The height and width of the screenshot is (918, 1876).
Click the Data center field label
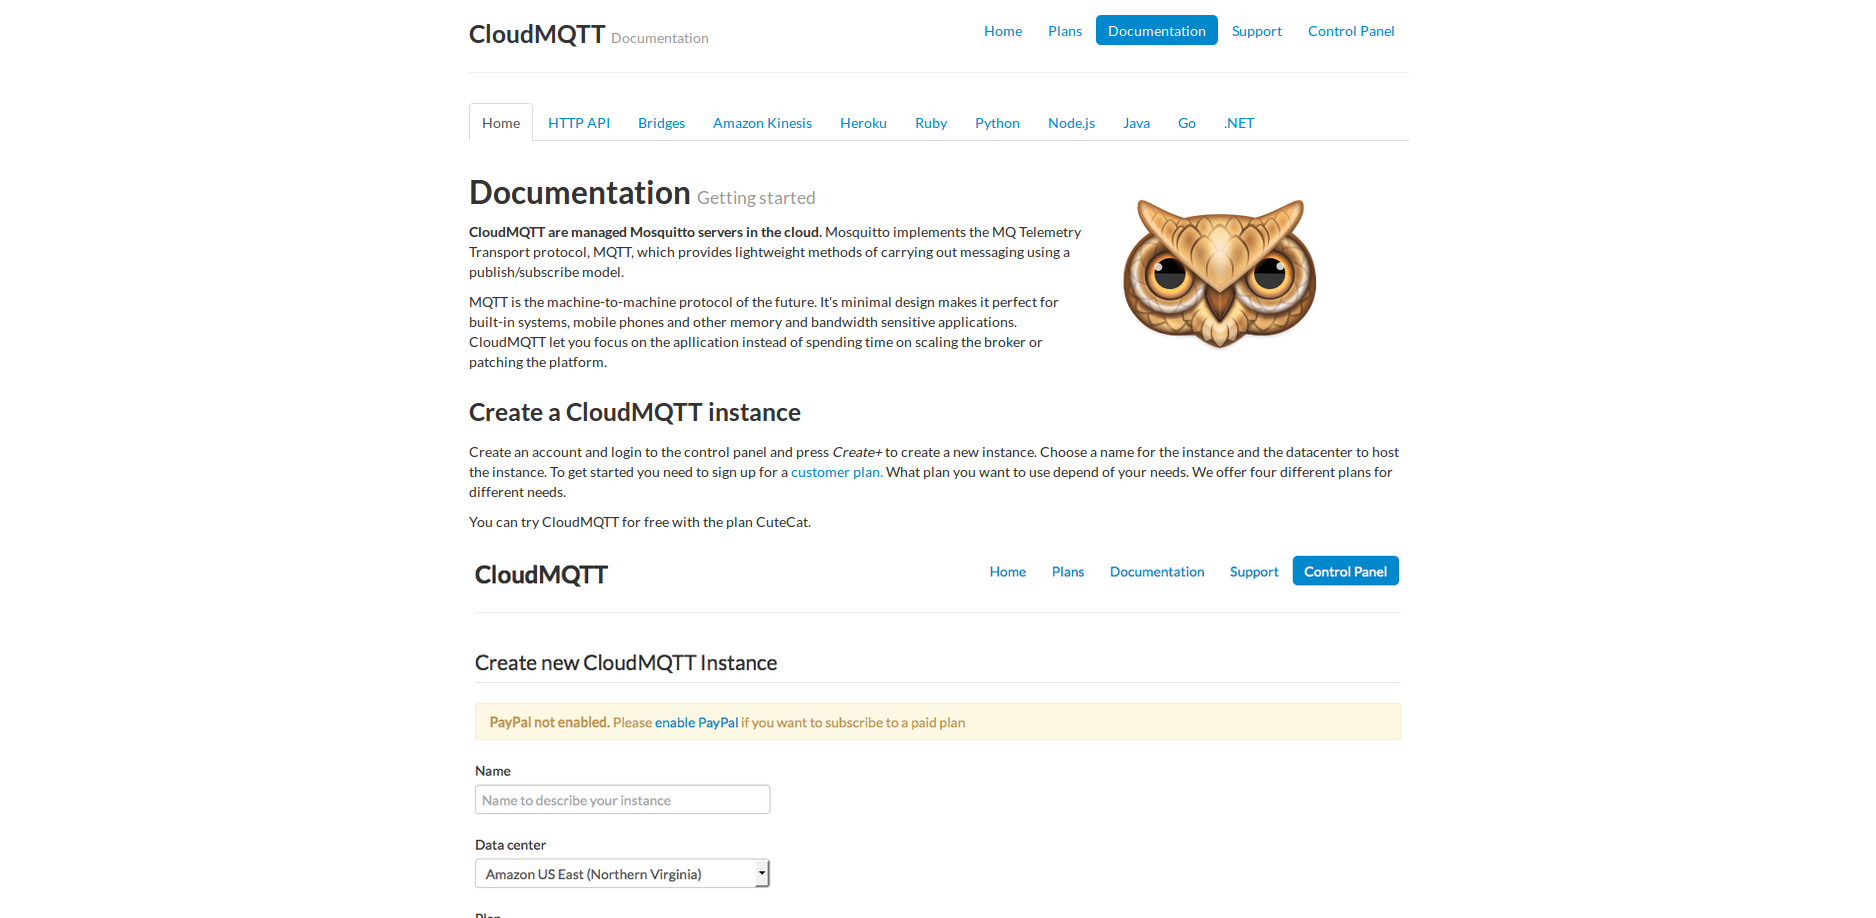(x=510, y=845)
